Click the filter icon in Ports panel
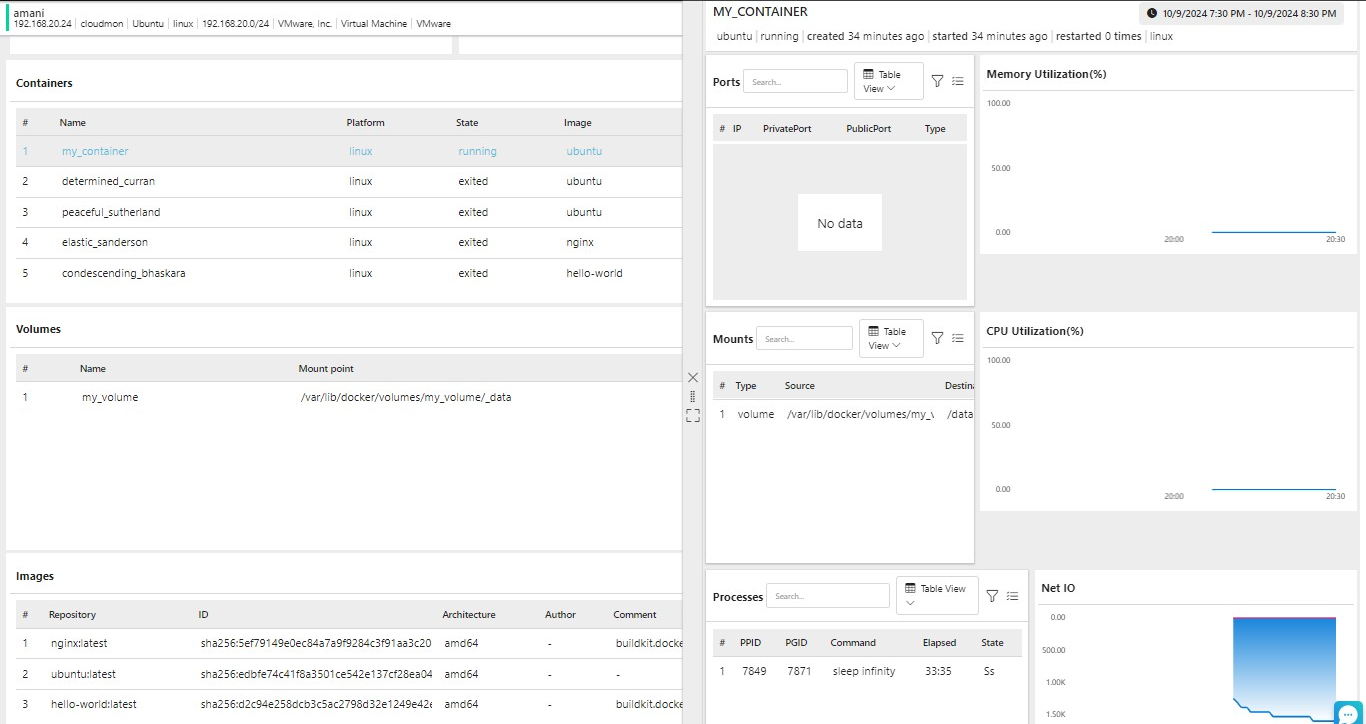1366x724 pixels. pyautogui.click(x=937, y=82)
